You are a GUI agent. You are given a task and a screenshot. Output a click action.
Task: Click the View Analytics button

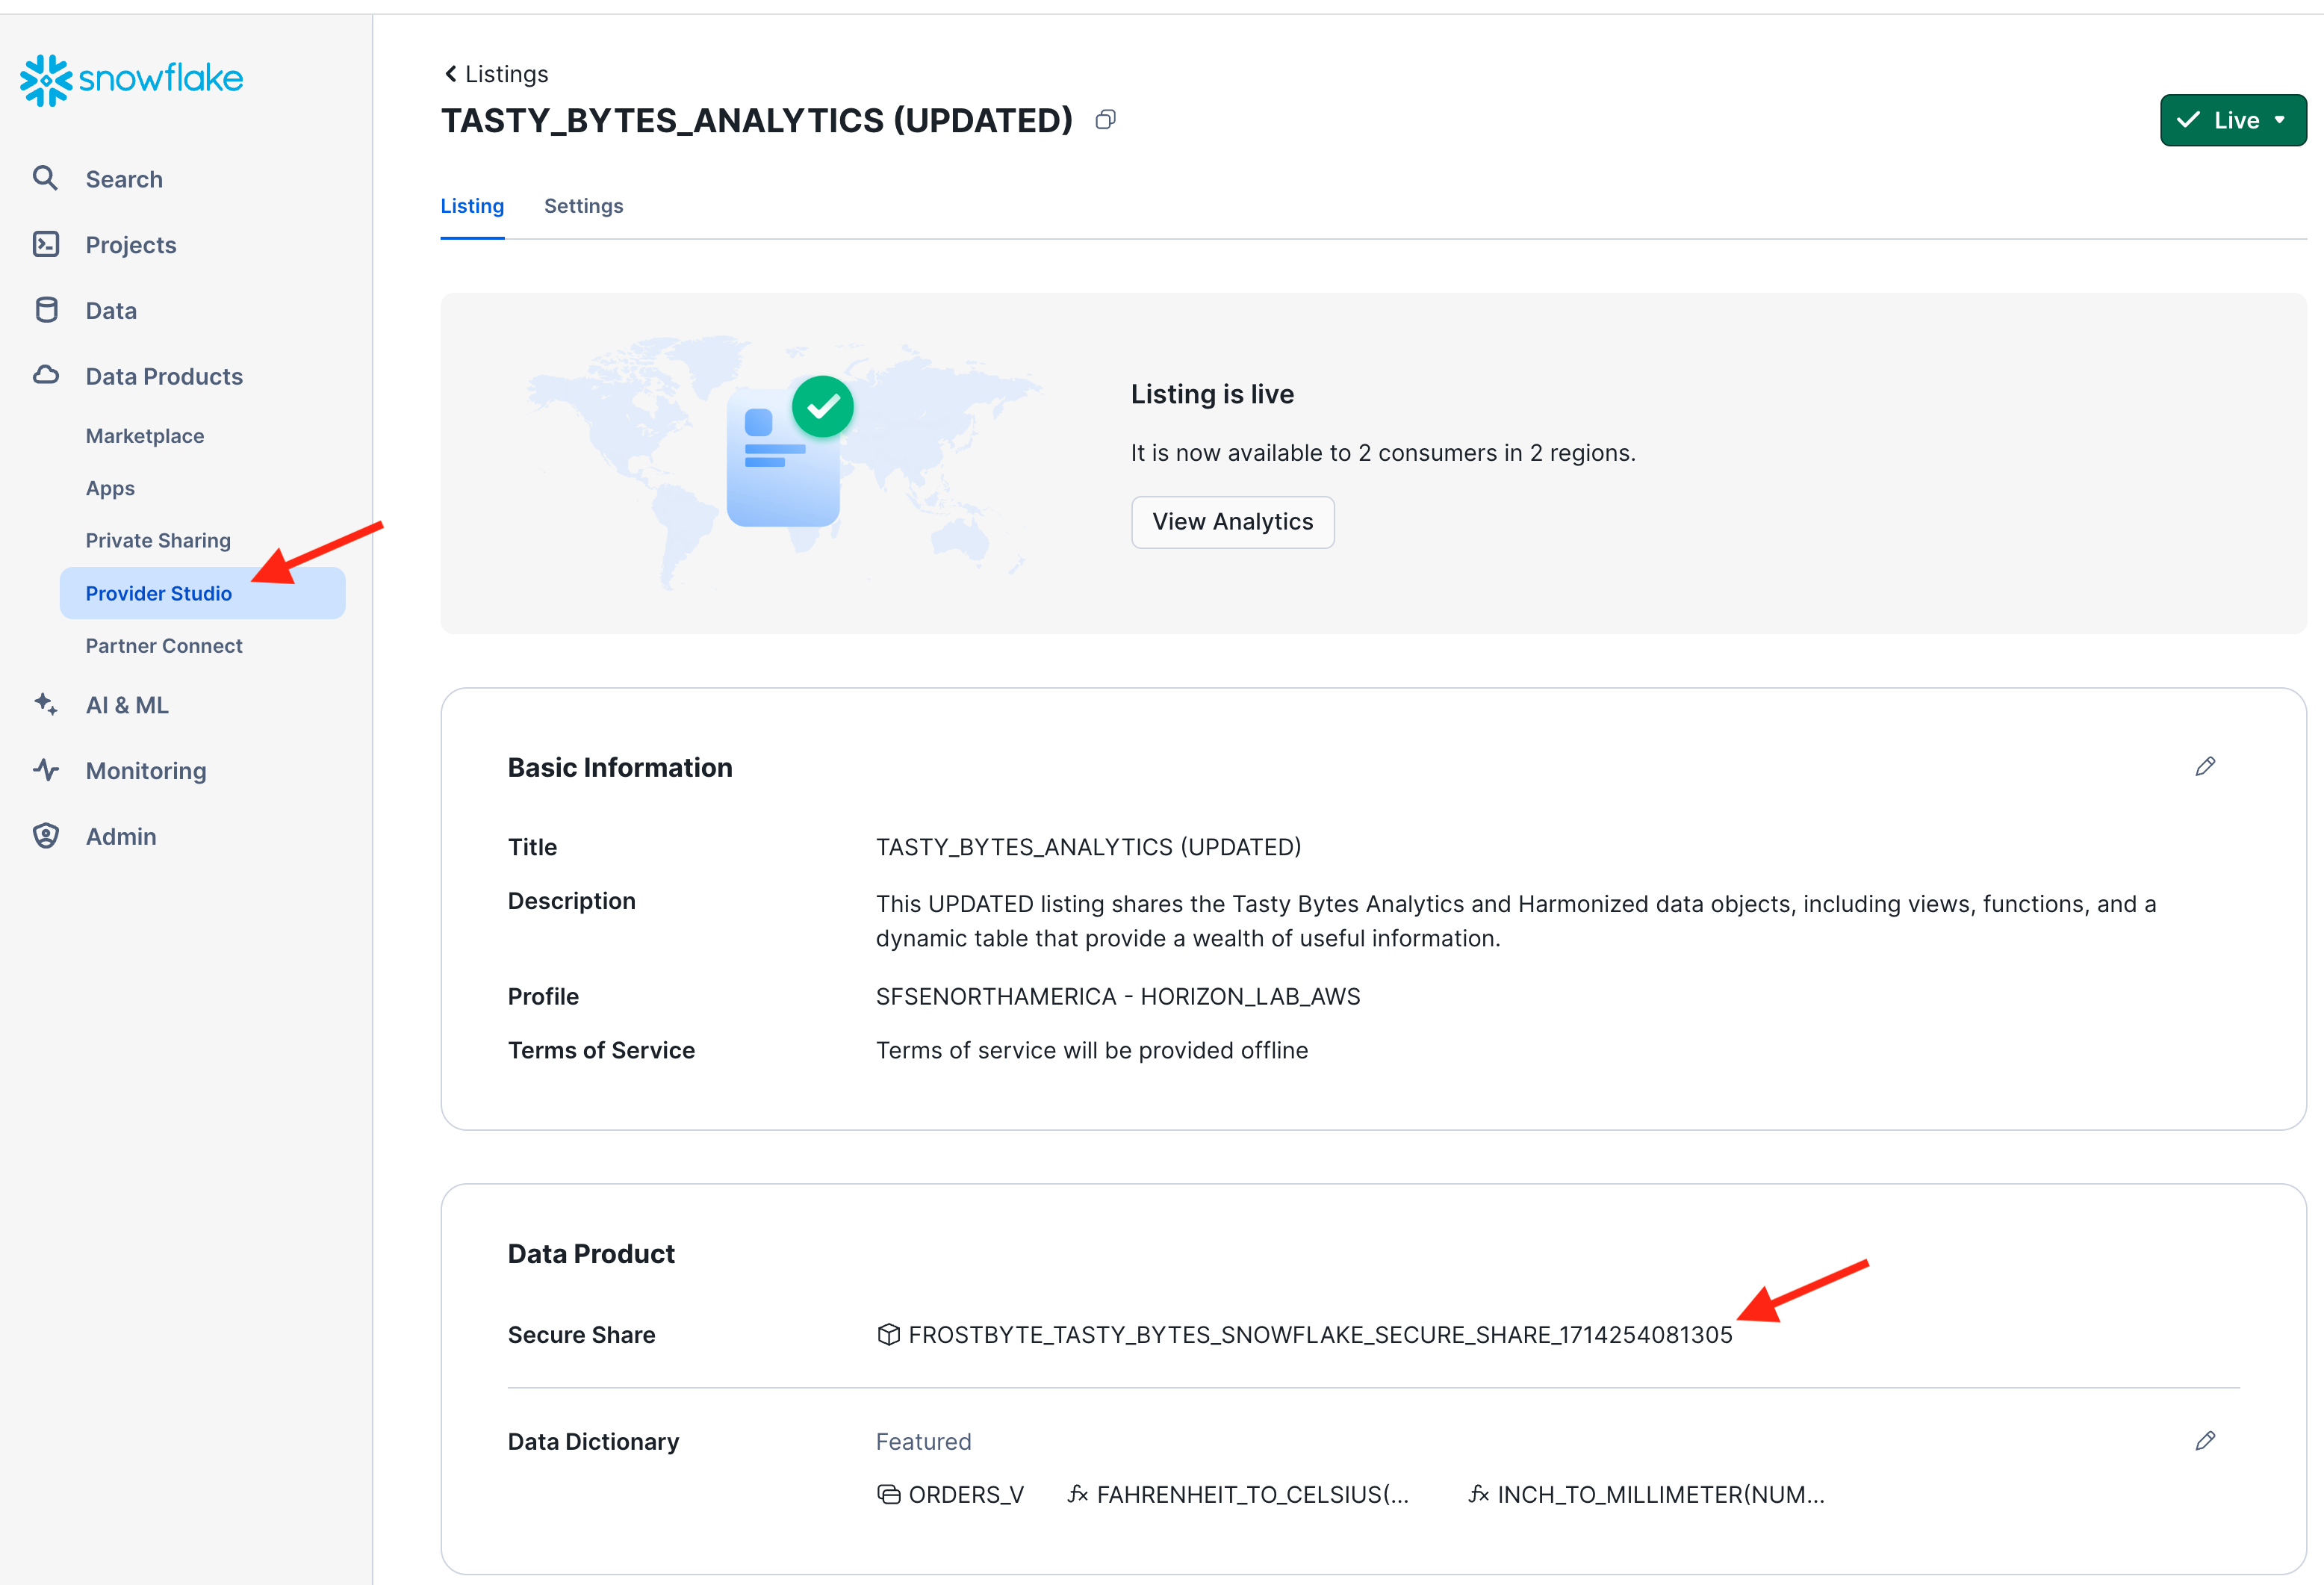point(1232,522)
